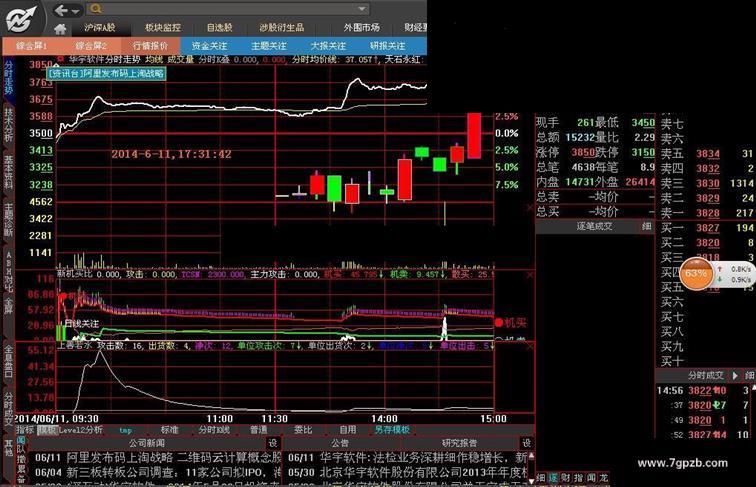The image size is (756, 487).
Task: Select the 主题诊断 vertical side tab
Action: [x=9, y=219]
